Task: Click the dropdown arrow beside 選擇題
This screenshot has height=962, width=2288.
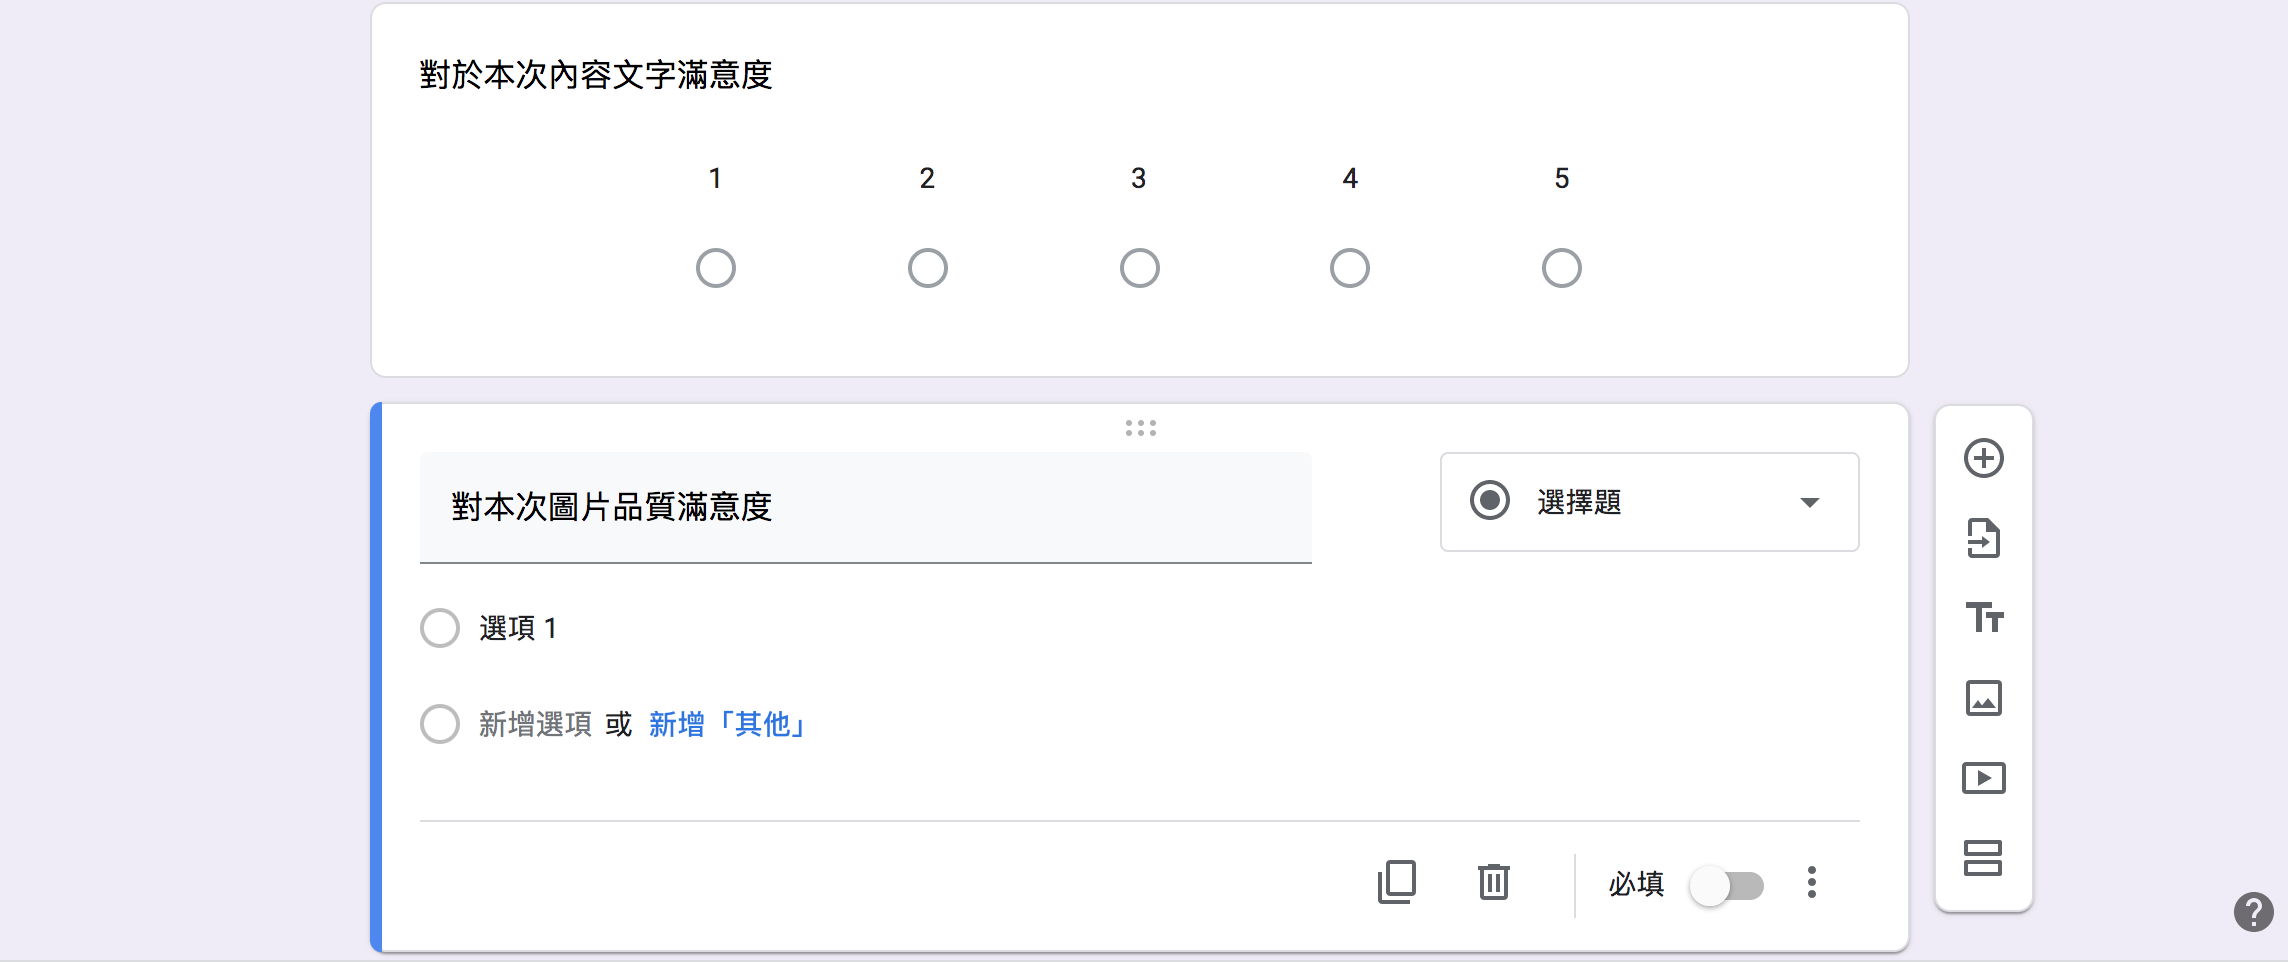Action: [x=1809, y=502]
